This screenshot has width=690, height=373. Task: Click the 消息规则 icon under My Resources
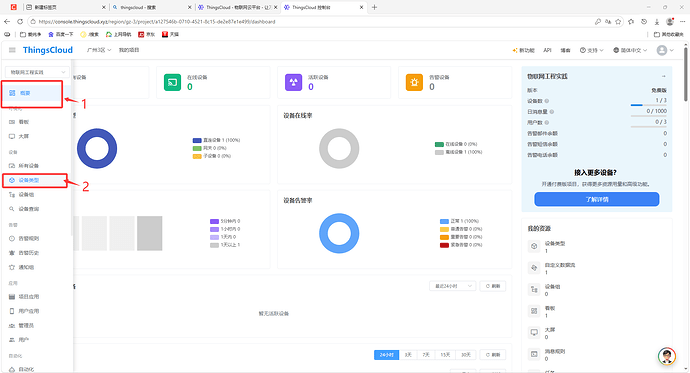[534, 354]
